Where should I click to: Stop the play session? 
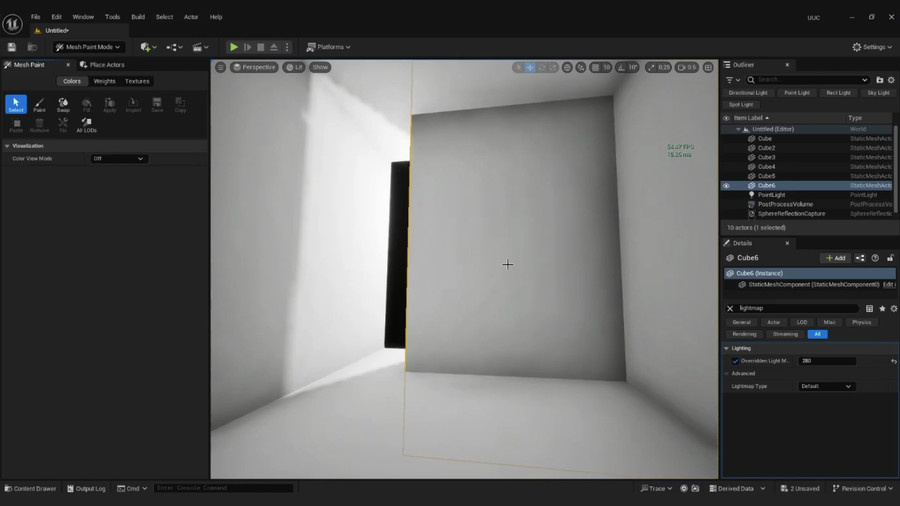click(x=261, y=47)
